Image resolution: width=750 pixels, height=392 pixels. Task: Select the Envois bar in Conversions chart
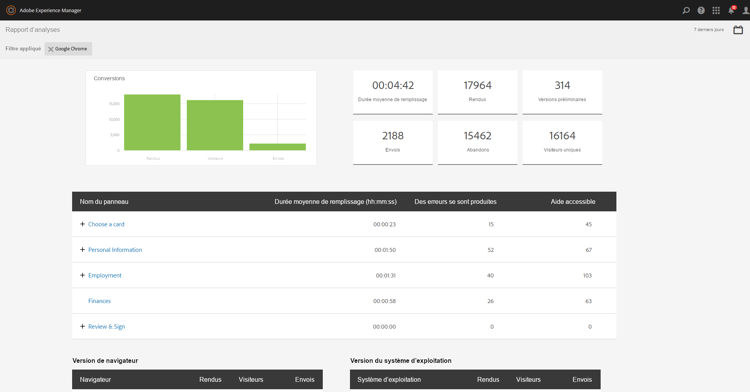[277, 147]
